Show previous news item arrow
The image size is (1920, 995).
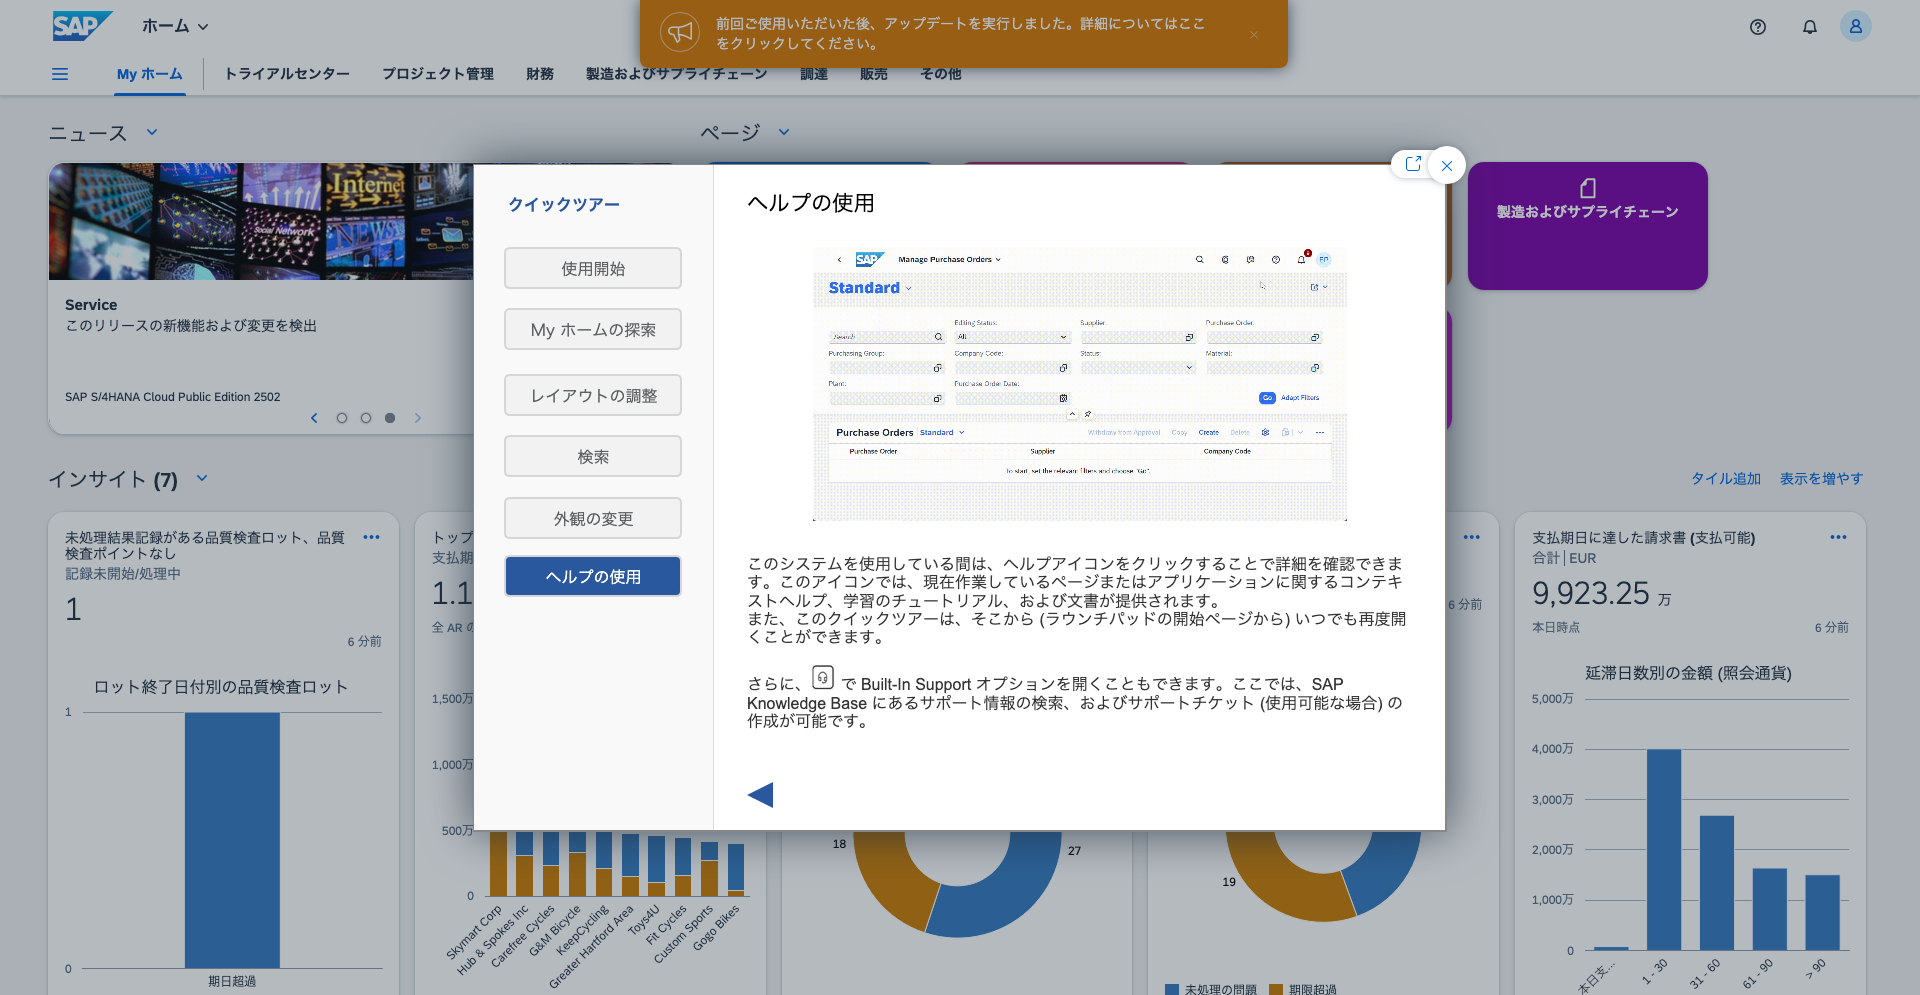click(x=314, y=418)
